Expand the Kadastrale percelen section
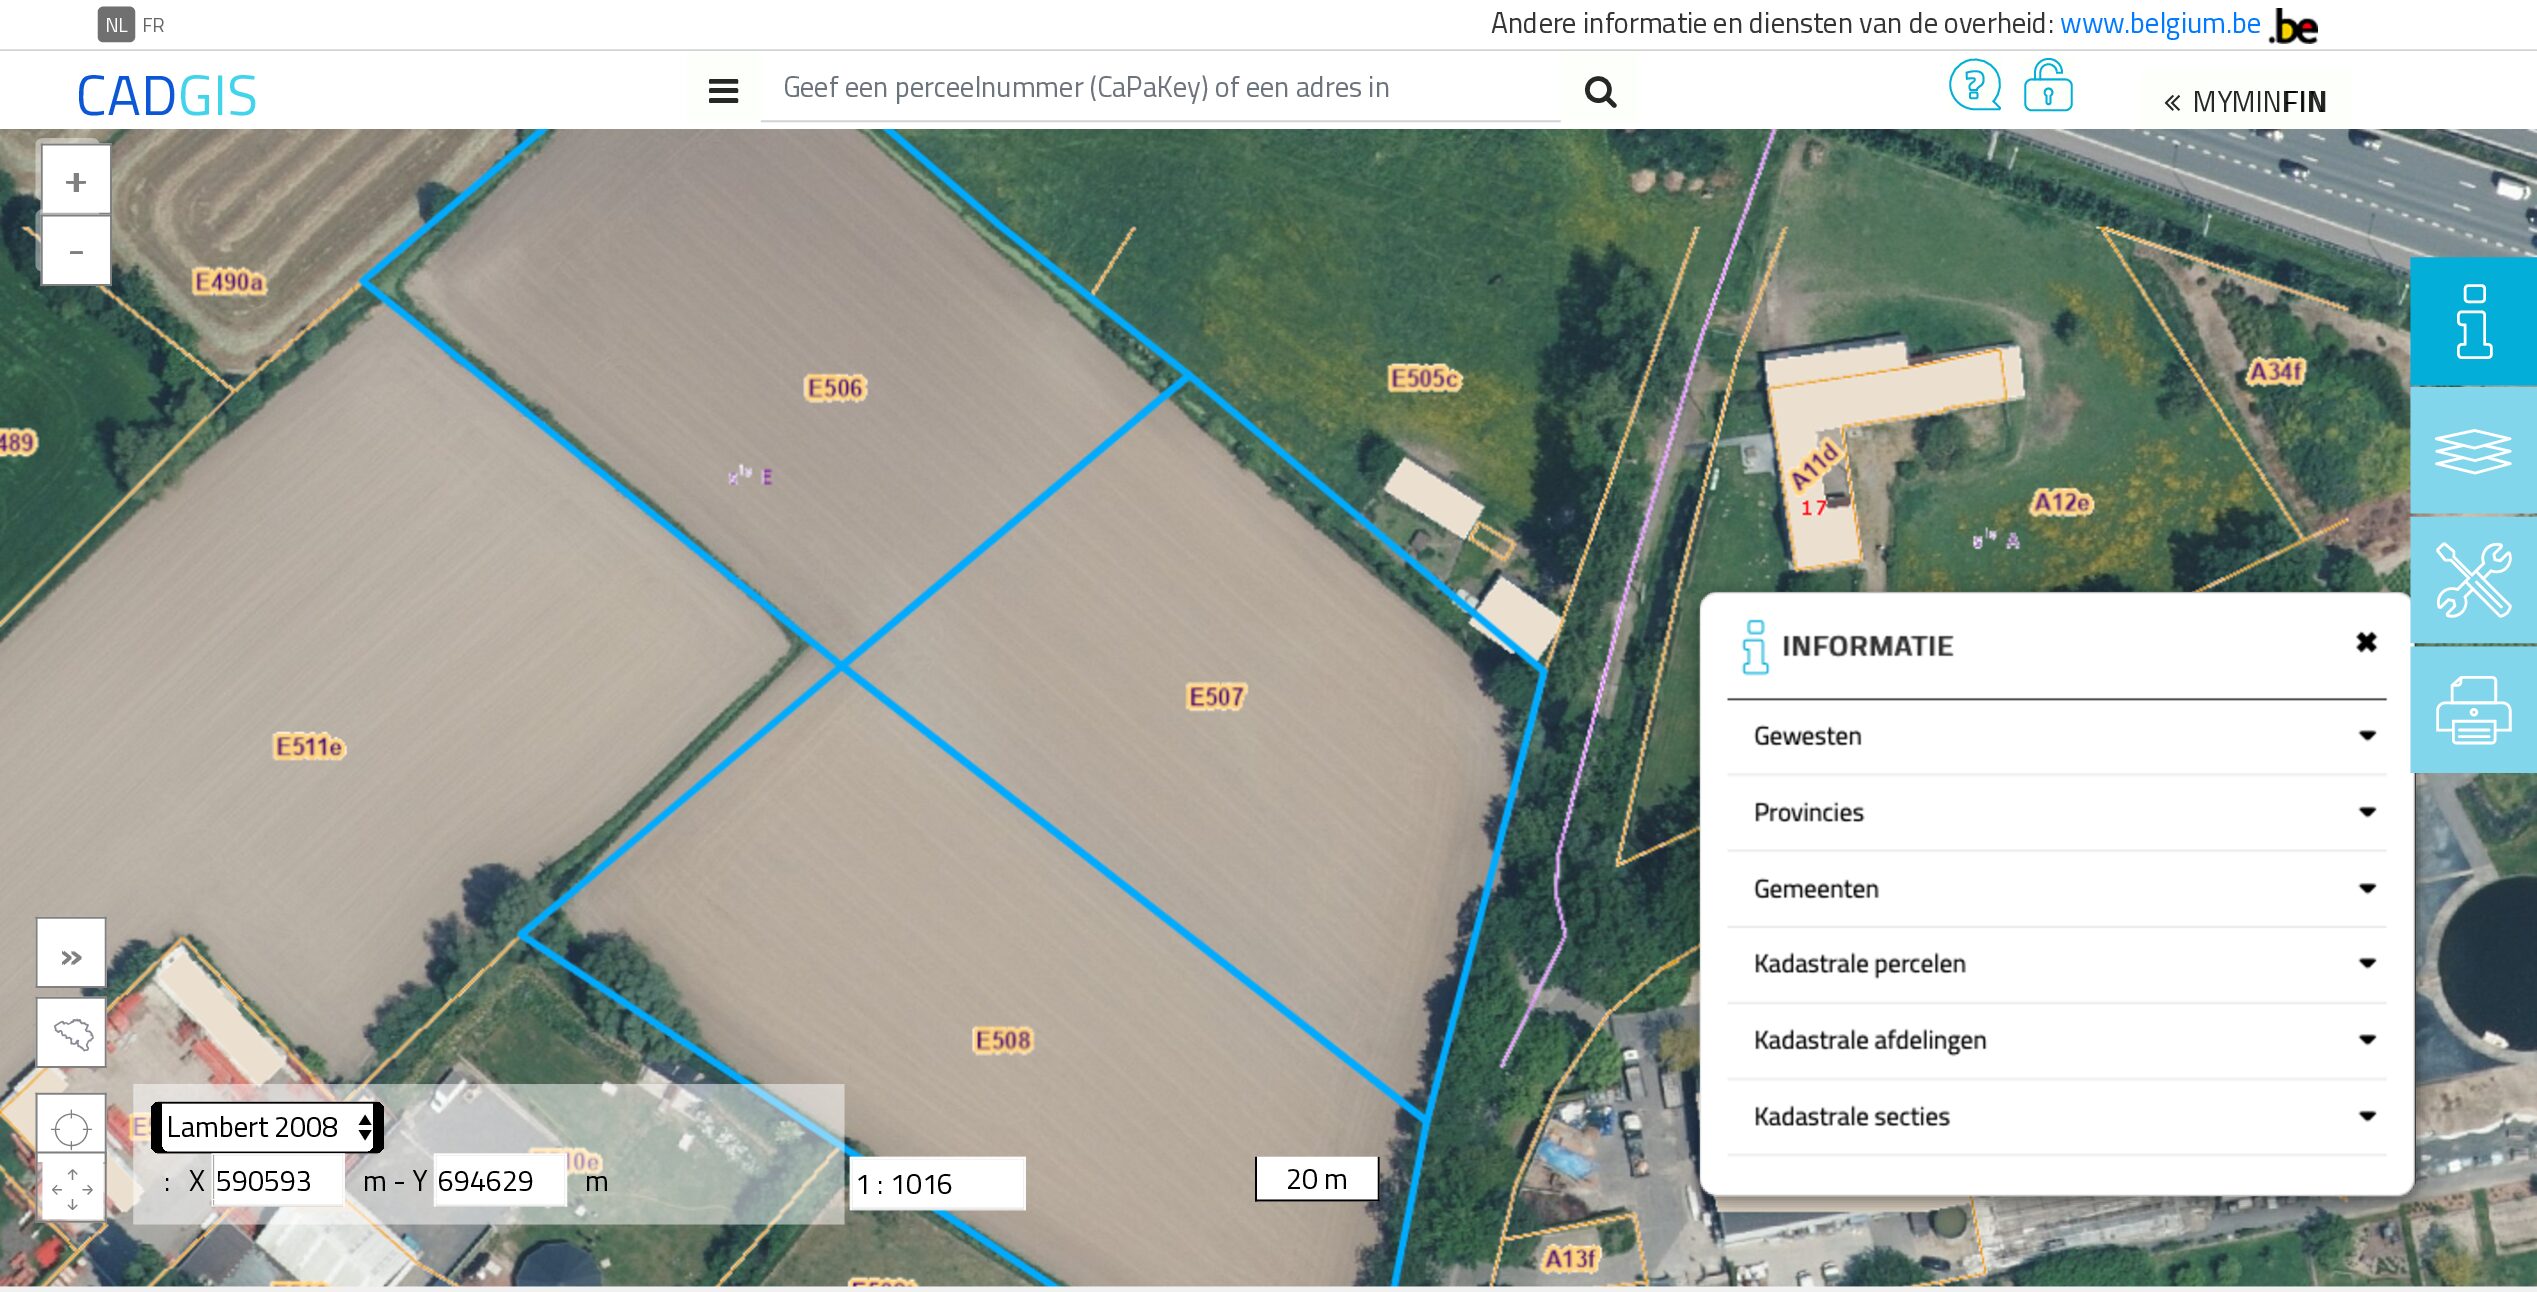 [2056, 964]
